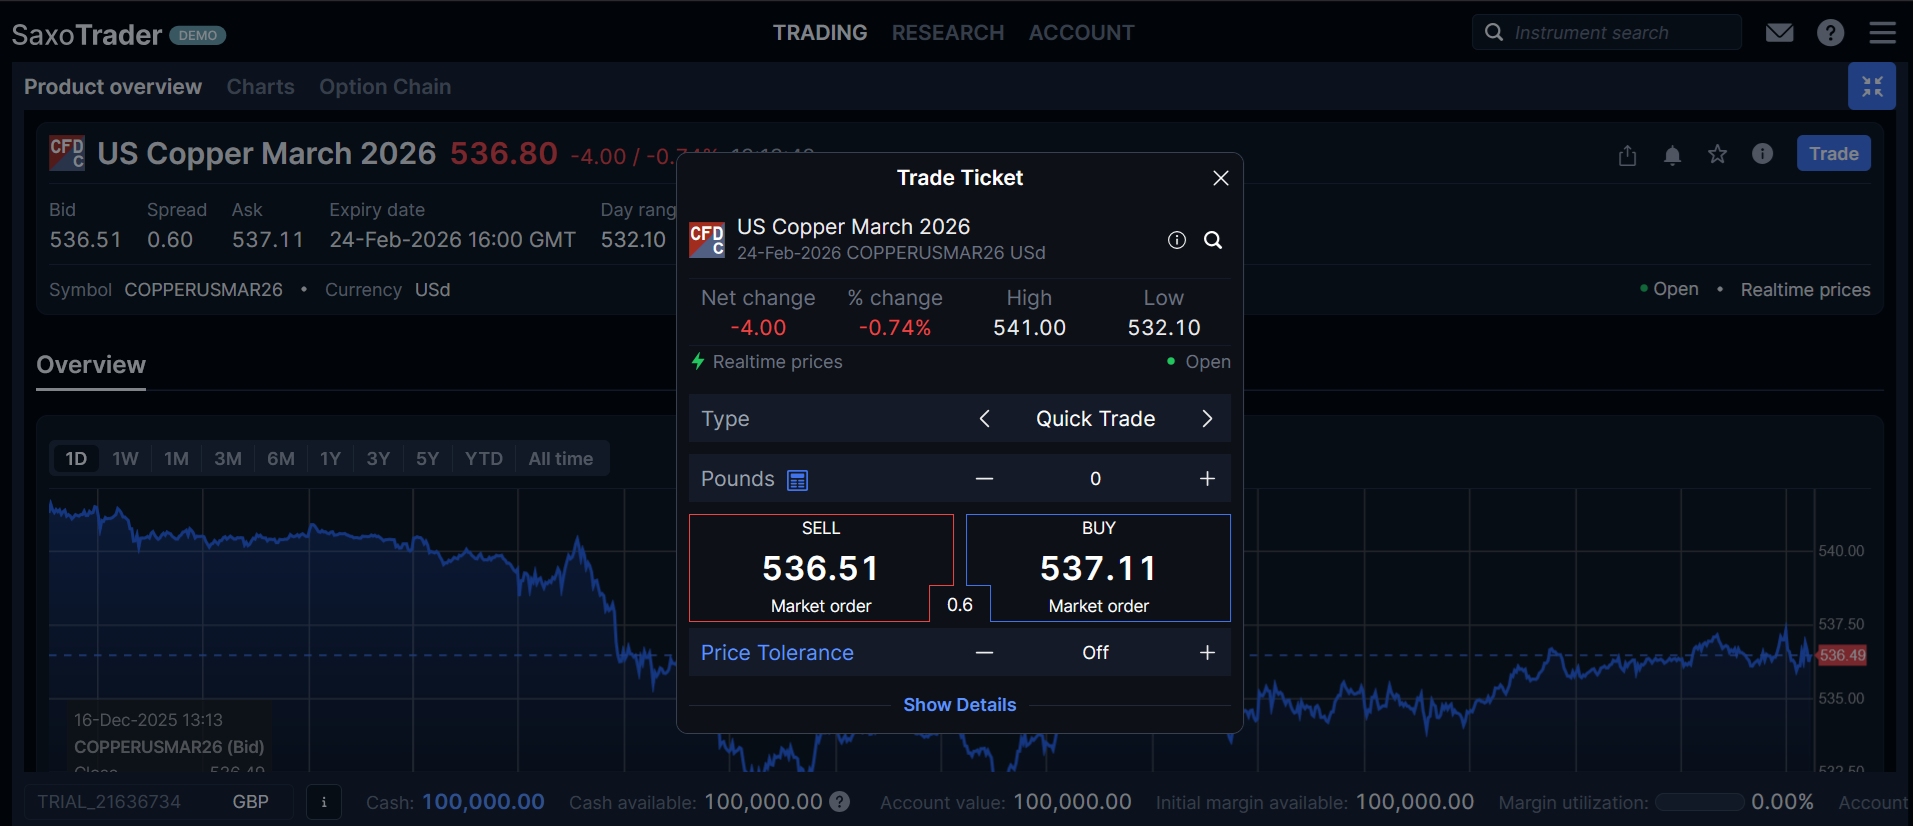Click the search icon in Trade Ticket
Image resolution: width=1913 pixels, height=826 pixels.
coord(1213,240)
